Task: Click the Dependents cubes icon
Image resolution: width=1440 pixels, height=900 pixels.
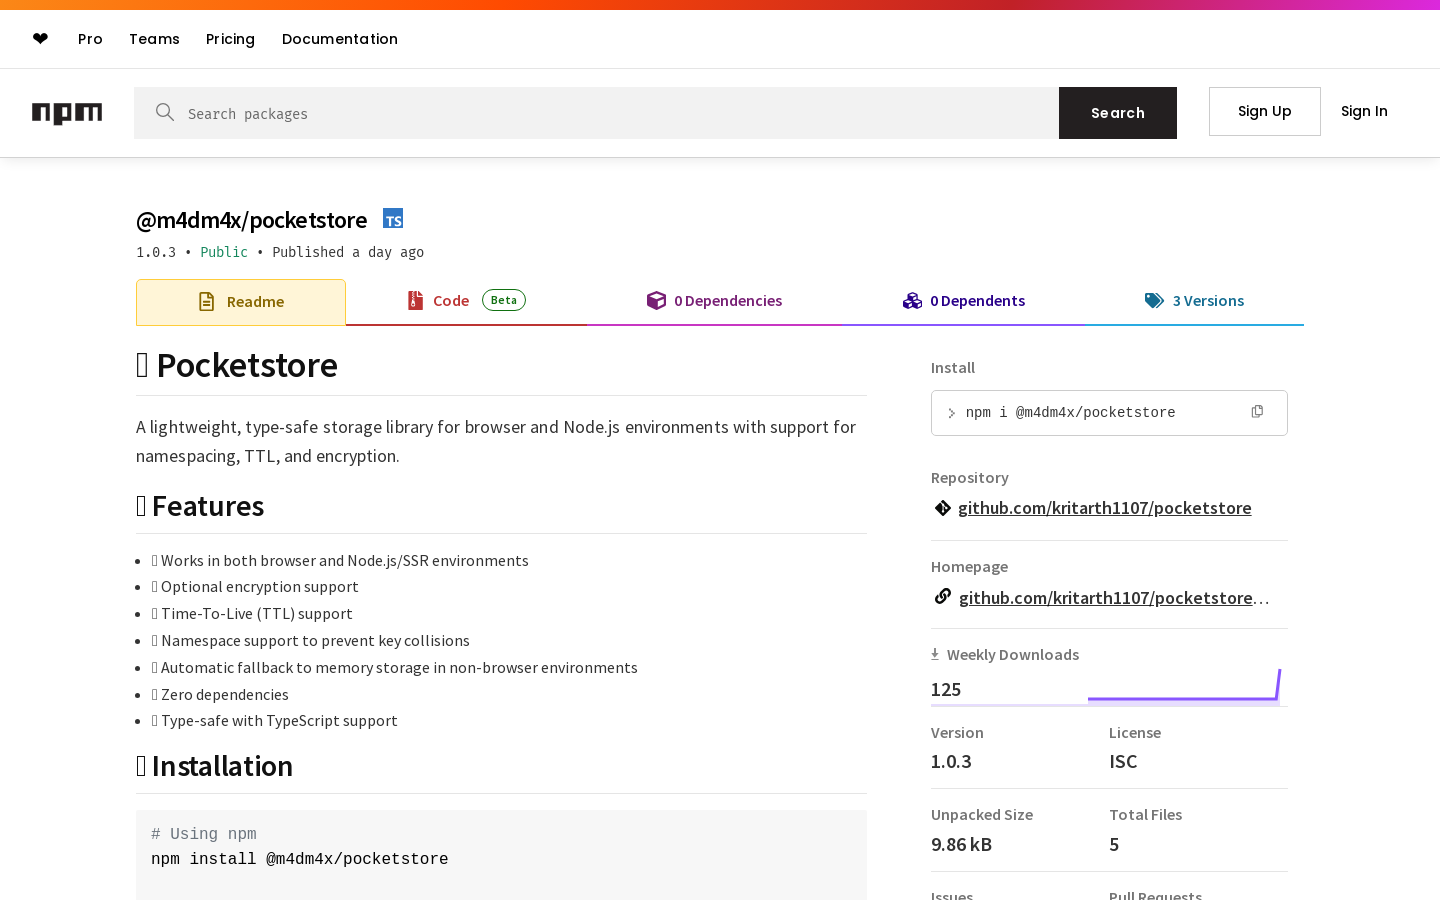Action: (912, 301)
